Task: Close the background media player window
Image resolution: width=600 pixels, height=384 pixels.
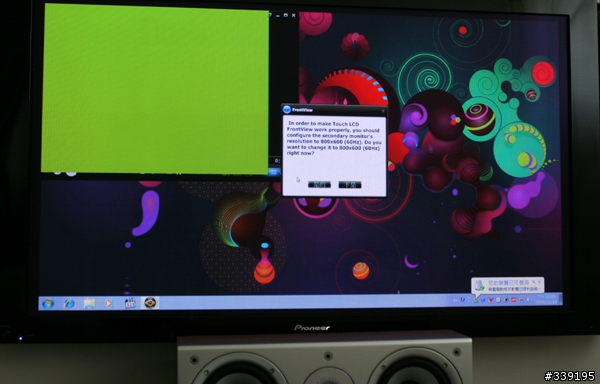Action: tap(293, 15)
